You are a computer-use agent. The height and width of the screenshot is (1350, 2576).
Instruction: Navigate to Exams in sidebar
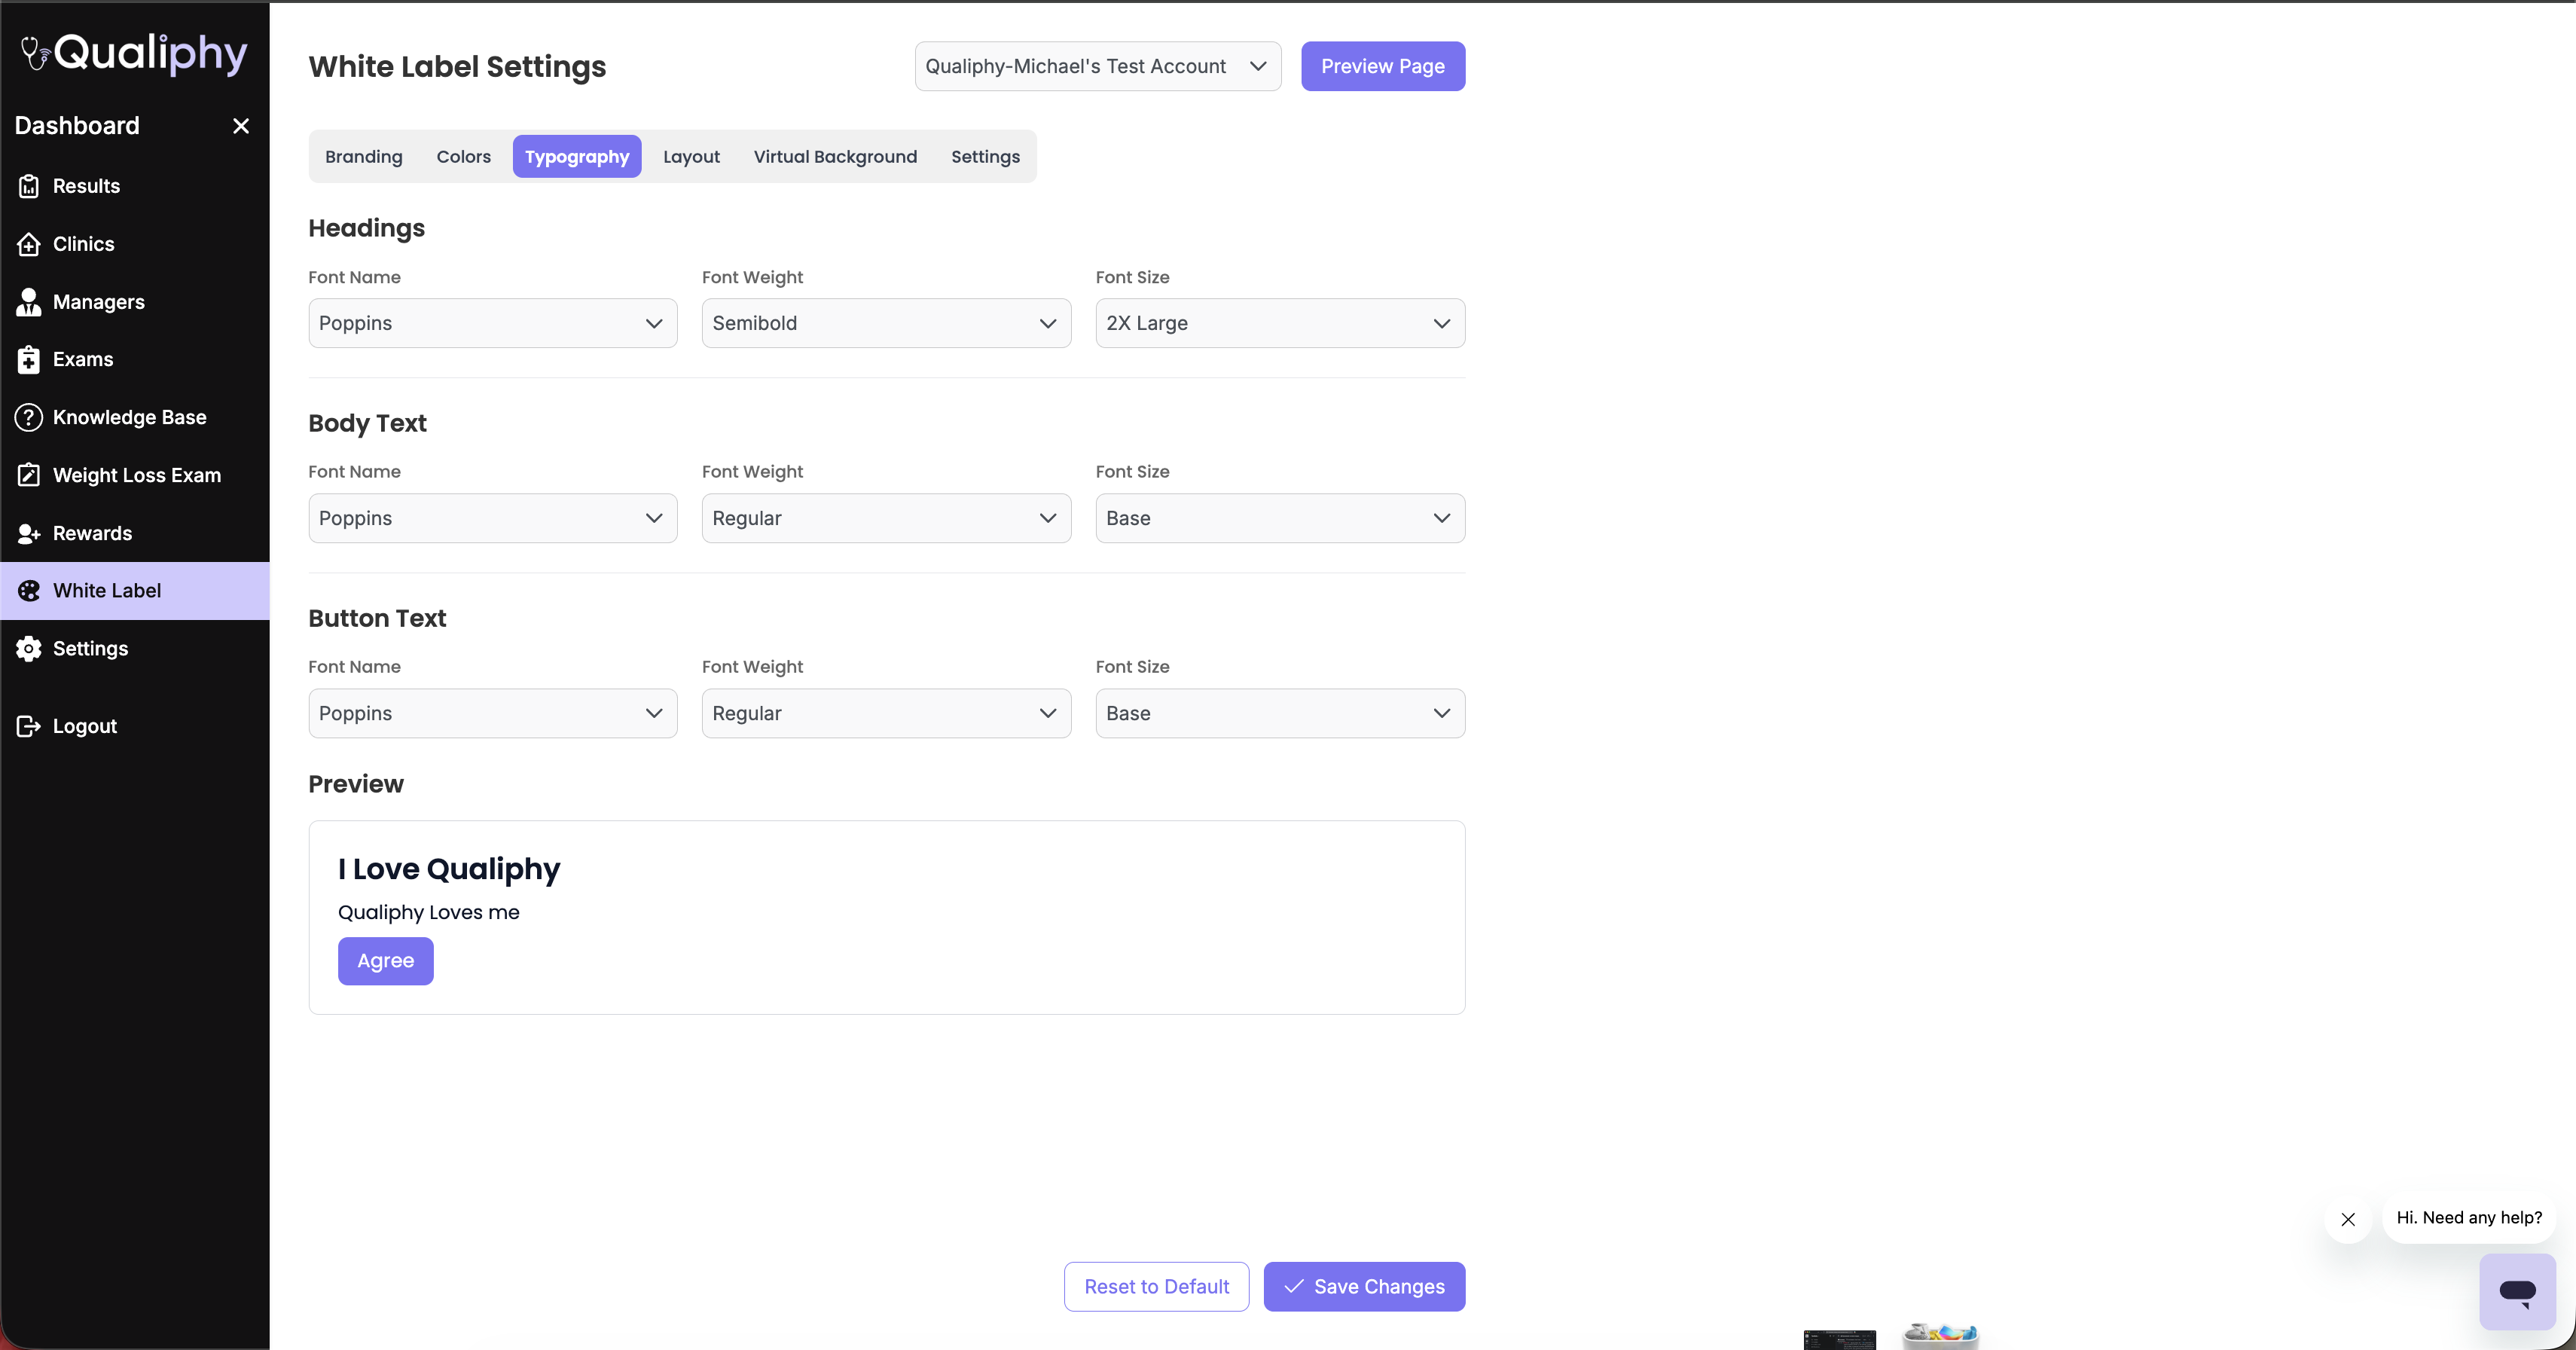tap(135, 360)
